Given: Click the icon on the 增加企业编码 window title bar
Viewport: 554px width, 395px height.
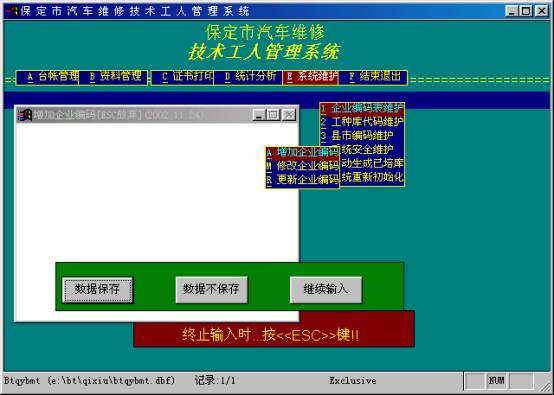Looking at the screenshot, I should [25, 115].
